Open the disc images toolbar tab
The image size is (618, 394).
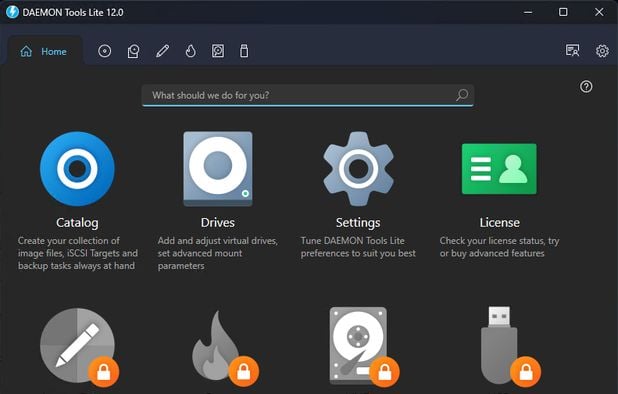(x=104, y=51)
